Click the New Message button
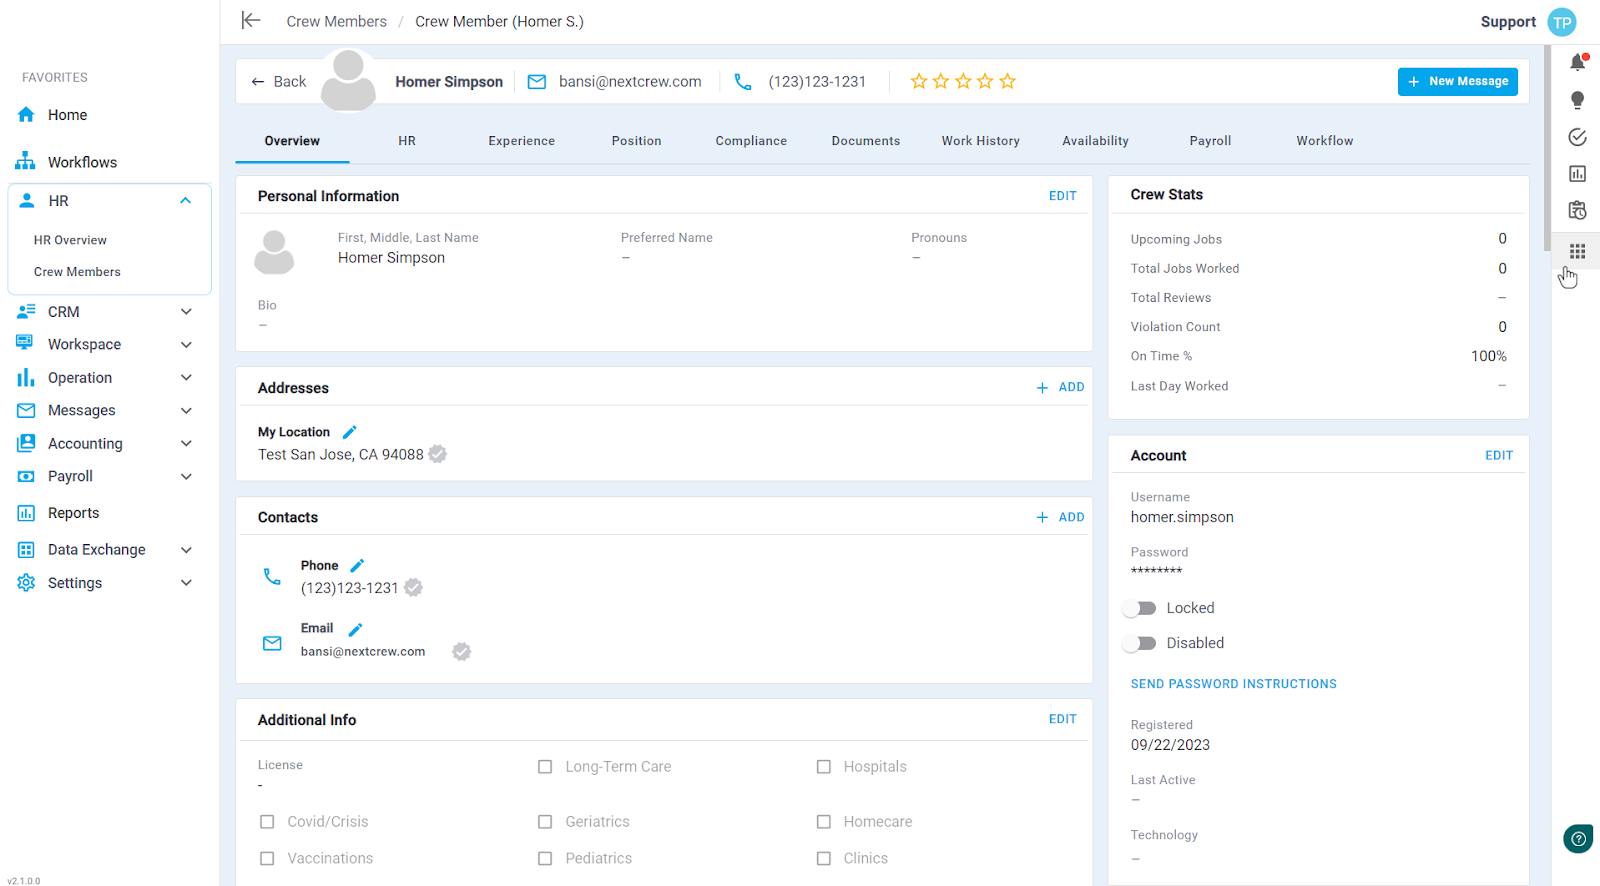Screen dimensions: 1600x886 (x=1458, y=82)
